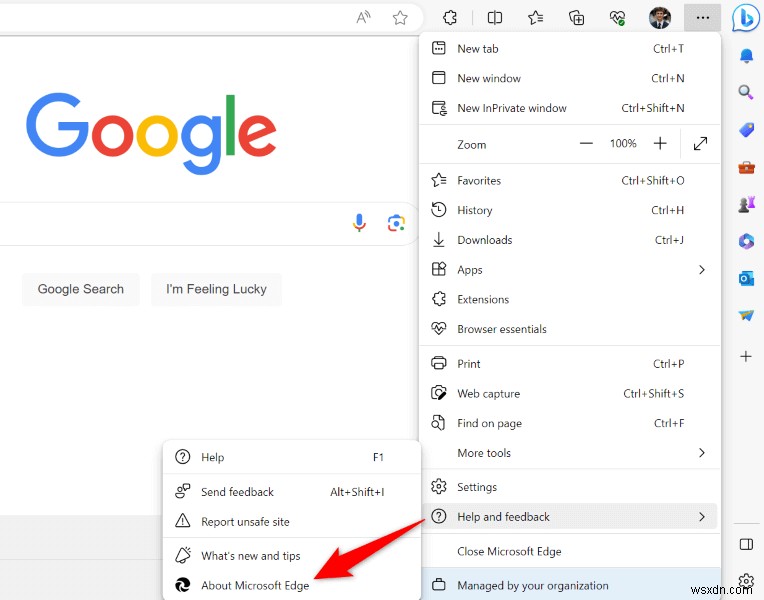The image size is (764, 600).
Task: Expand Help and feedback submenu arrow
Action: tap(702, 517)
